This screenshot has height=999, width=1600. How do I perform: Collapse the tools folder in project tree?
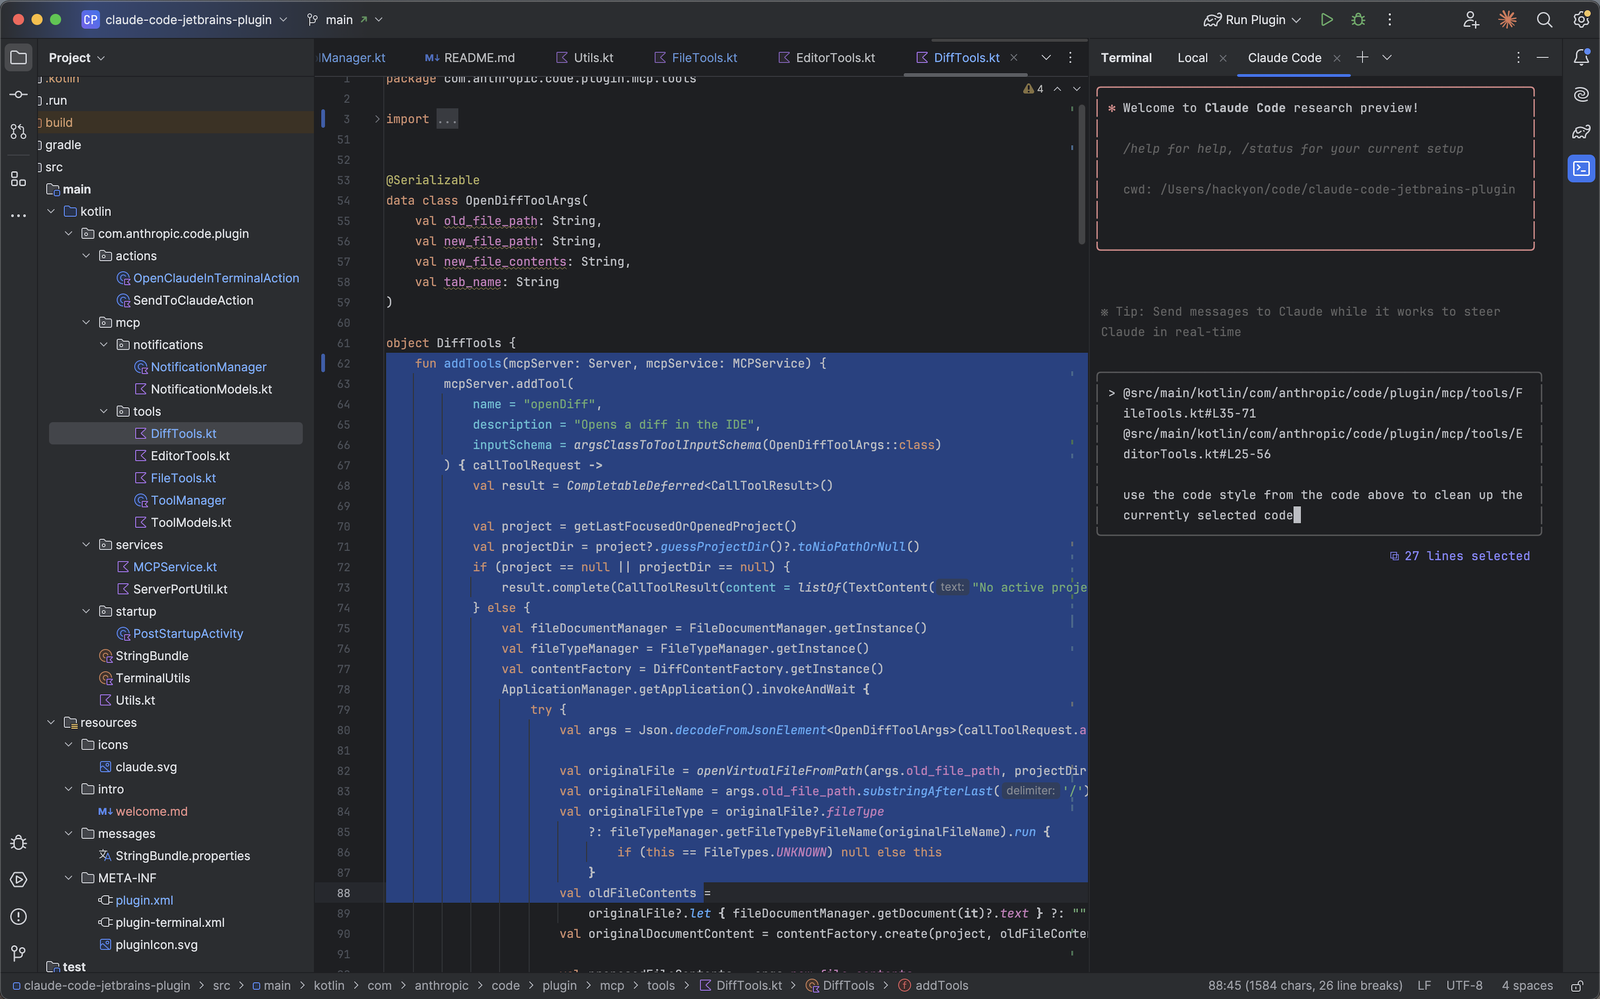pyautogui.click(x=103, y=410)
